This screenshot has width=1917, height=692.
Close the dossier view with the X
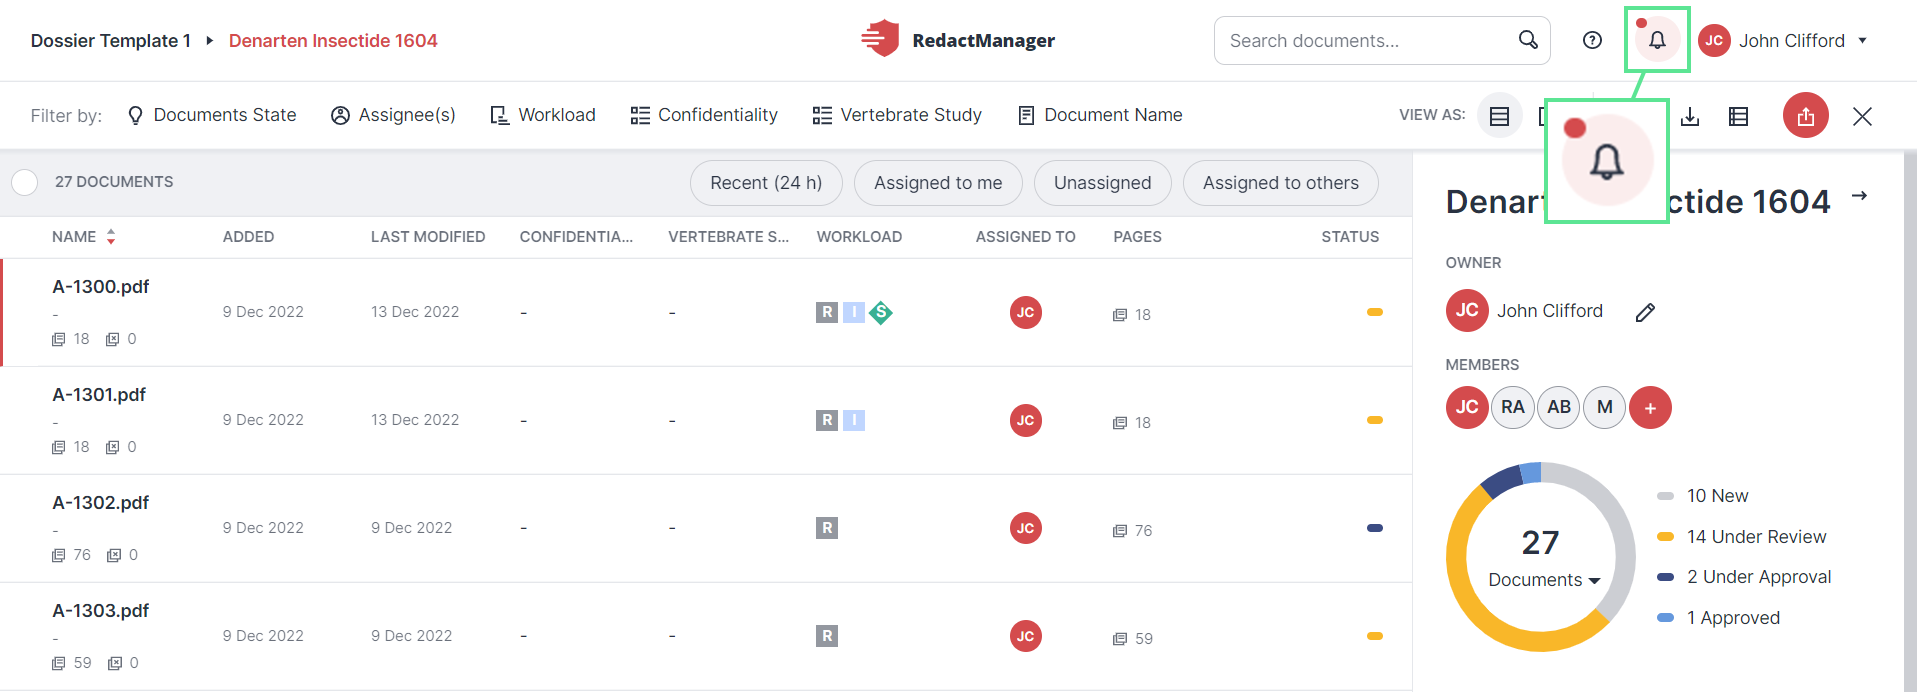[1862, 117]
